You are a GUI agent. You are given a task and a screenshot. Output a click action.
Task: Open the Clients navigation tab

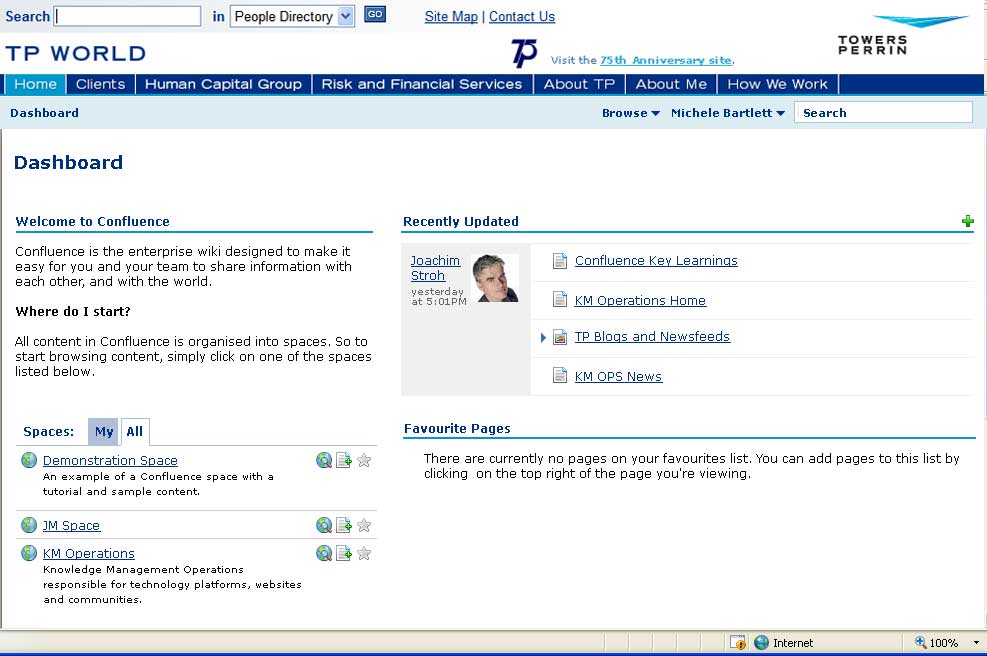pos(101,84)
